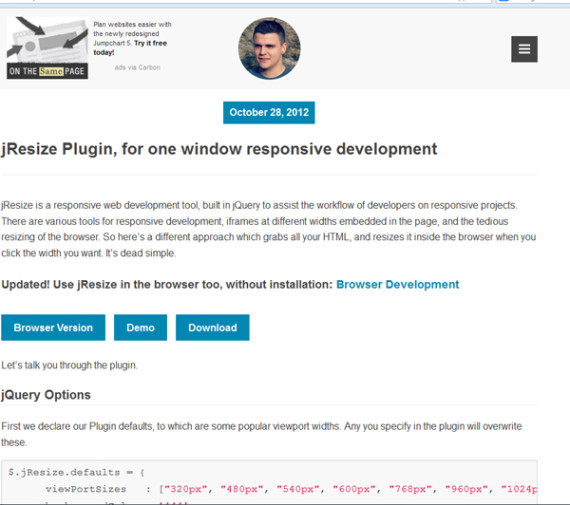This screenshot has width=570, height=505.
Task: Open the jResize Plugin article title
Action: (219, 149)
